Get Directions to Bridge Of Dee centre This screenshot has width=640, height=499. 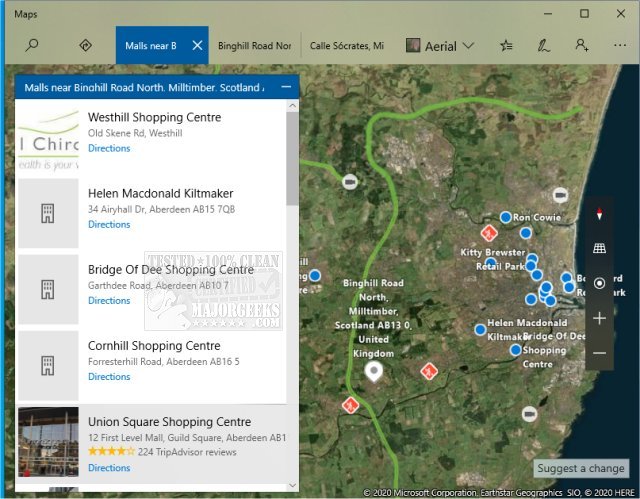click(x=109, y=301)
